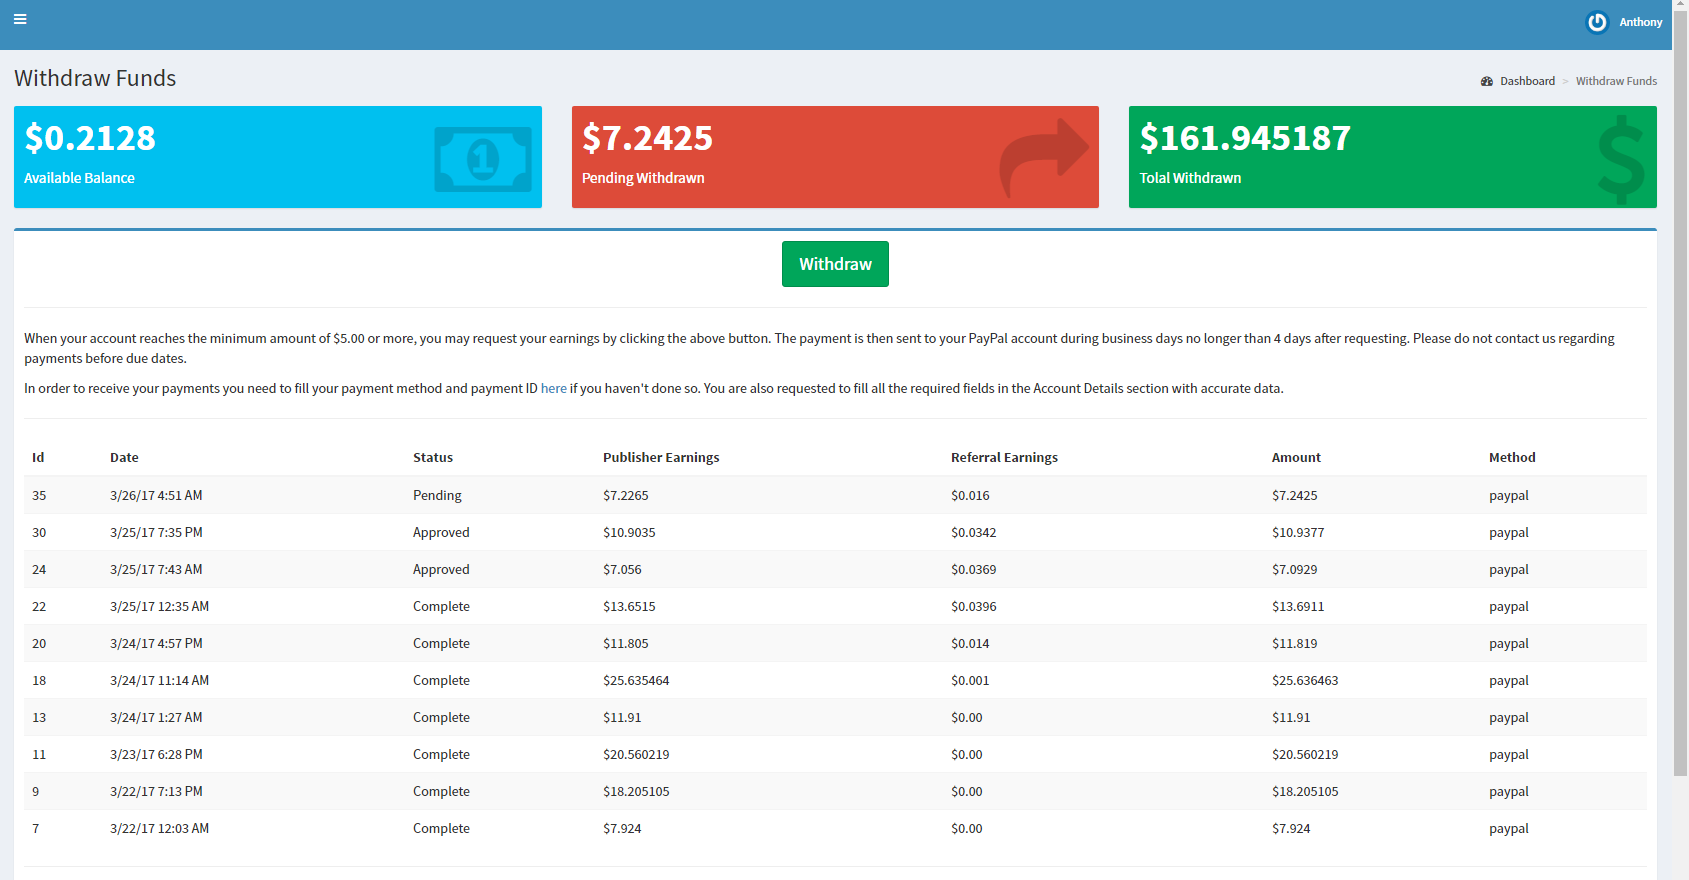Screen dimensions: 1689x880
Task: Click the dollar sign icon in Total Withdrawn card
Action: click(1620, 160)
